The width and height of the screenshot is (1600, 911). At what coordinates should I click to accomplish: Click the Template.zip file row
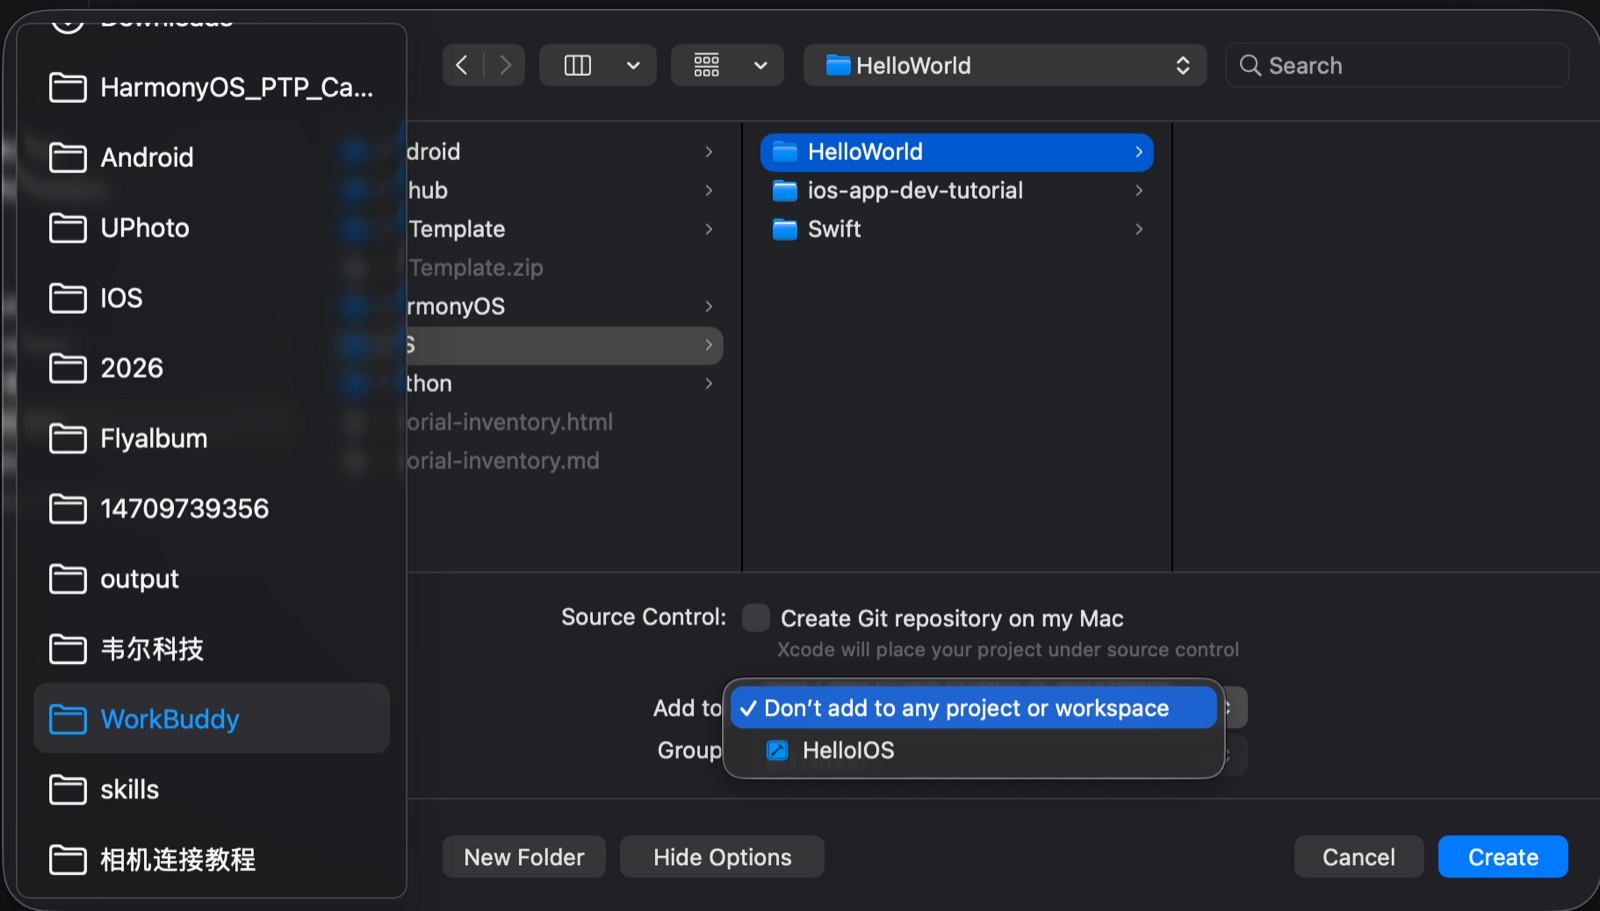click(x=564, y=268)
